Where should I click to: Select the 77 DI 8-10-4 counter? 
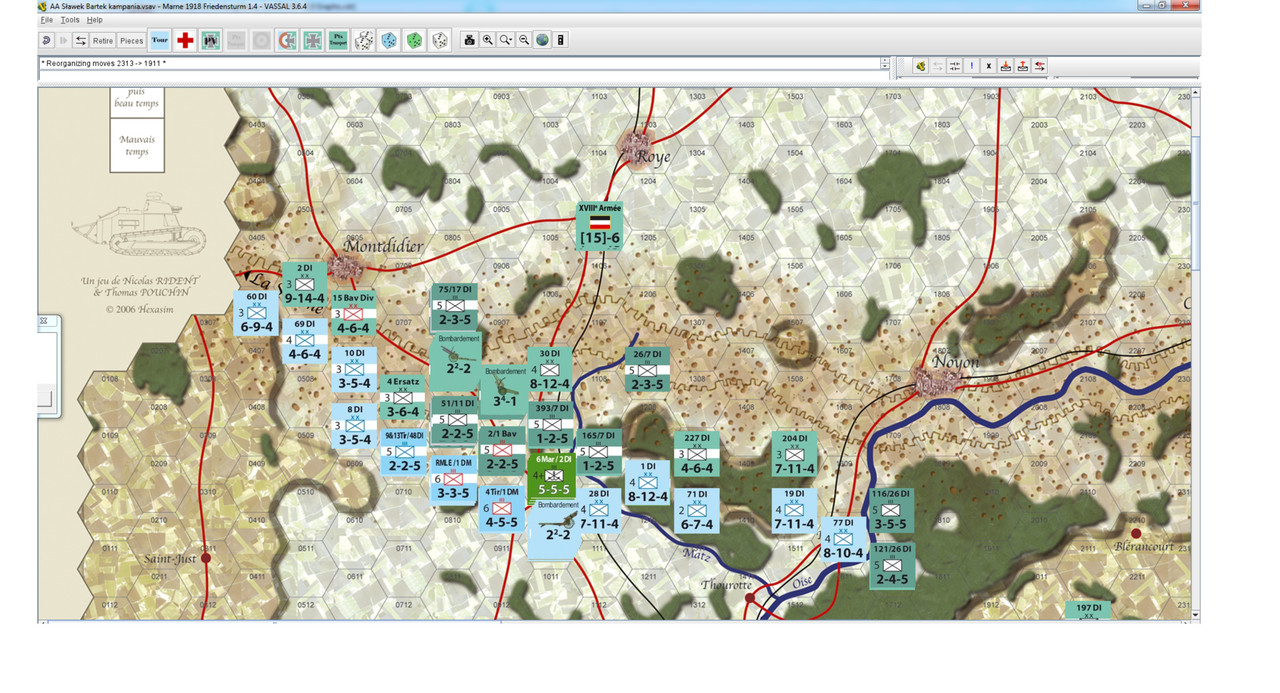[x=844, y=538]
